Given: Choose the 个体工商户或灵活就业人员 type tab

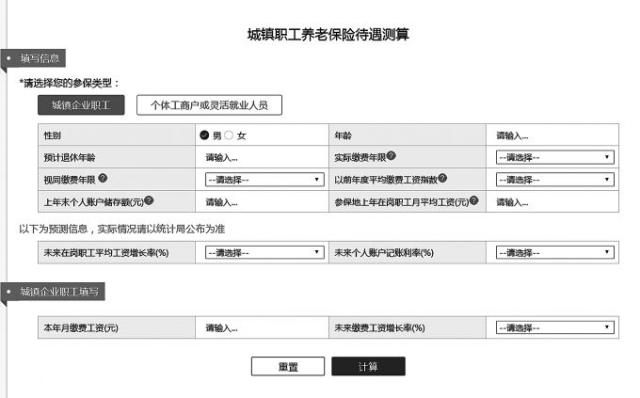Looking at the screenshot, I should click(209, 105).
